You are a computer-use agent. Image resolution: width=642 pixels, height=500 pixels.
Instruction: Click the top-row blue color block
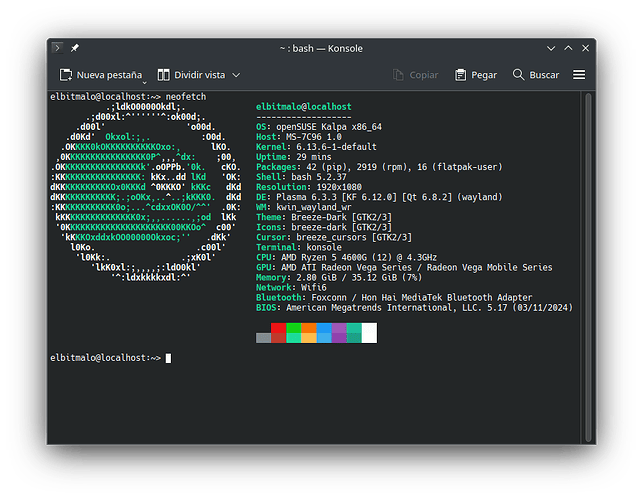point(324,327)
